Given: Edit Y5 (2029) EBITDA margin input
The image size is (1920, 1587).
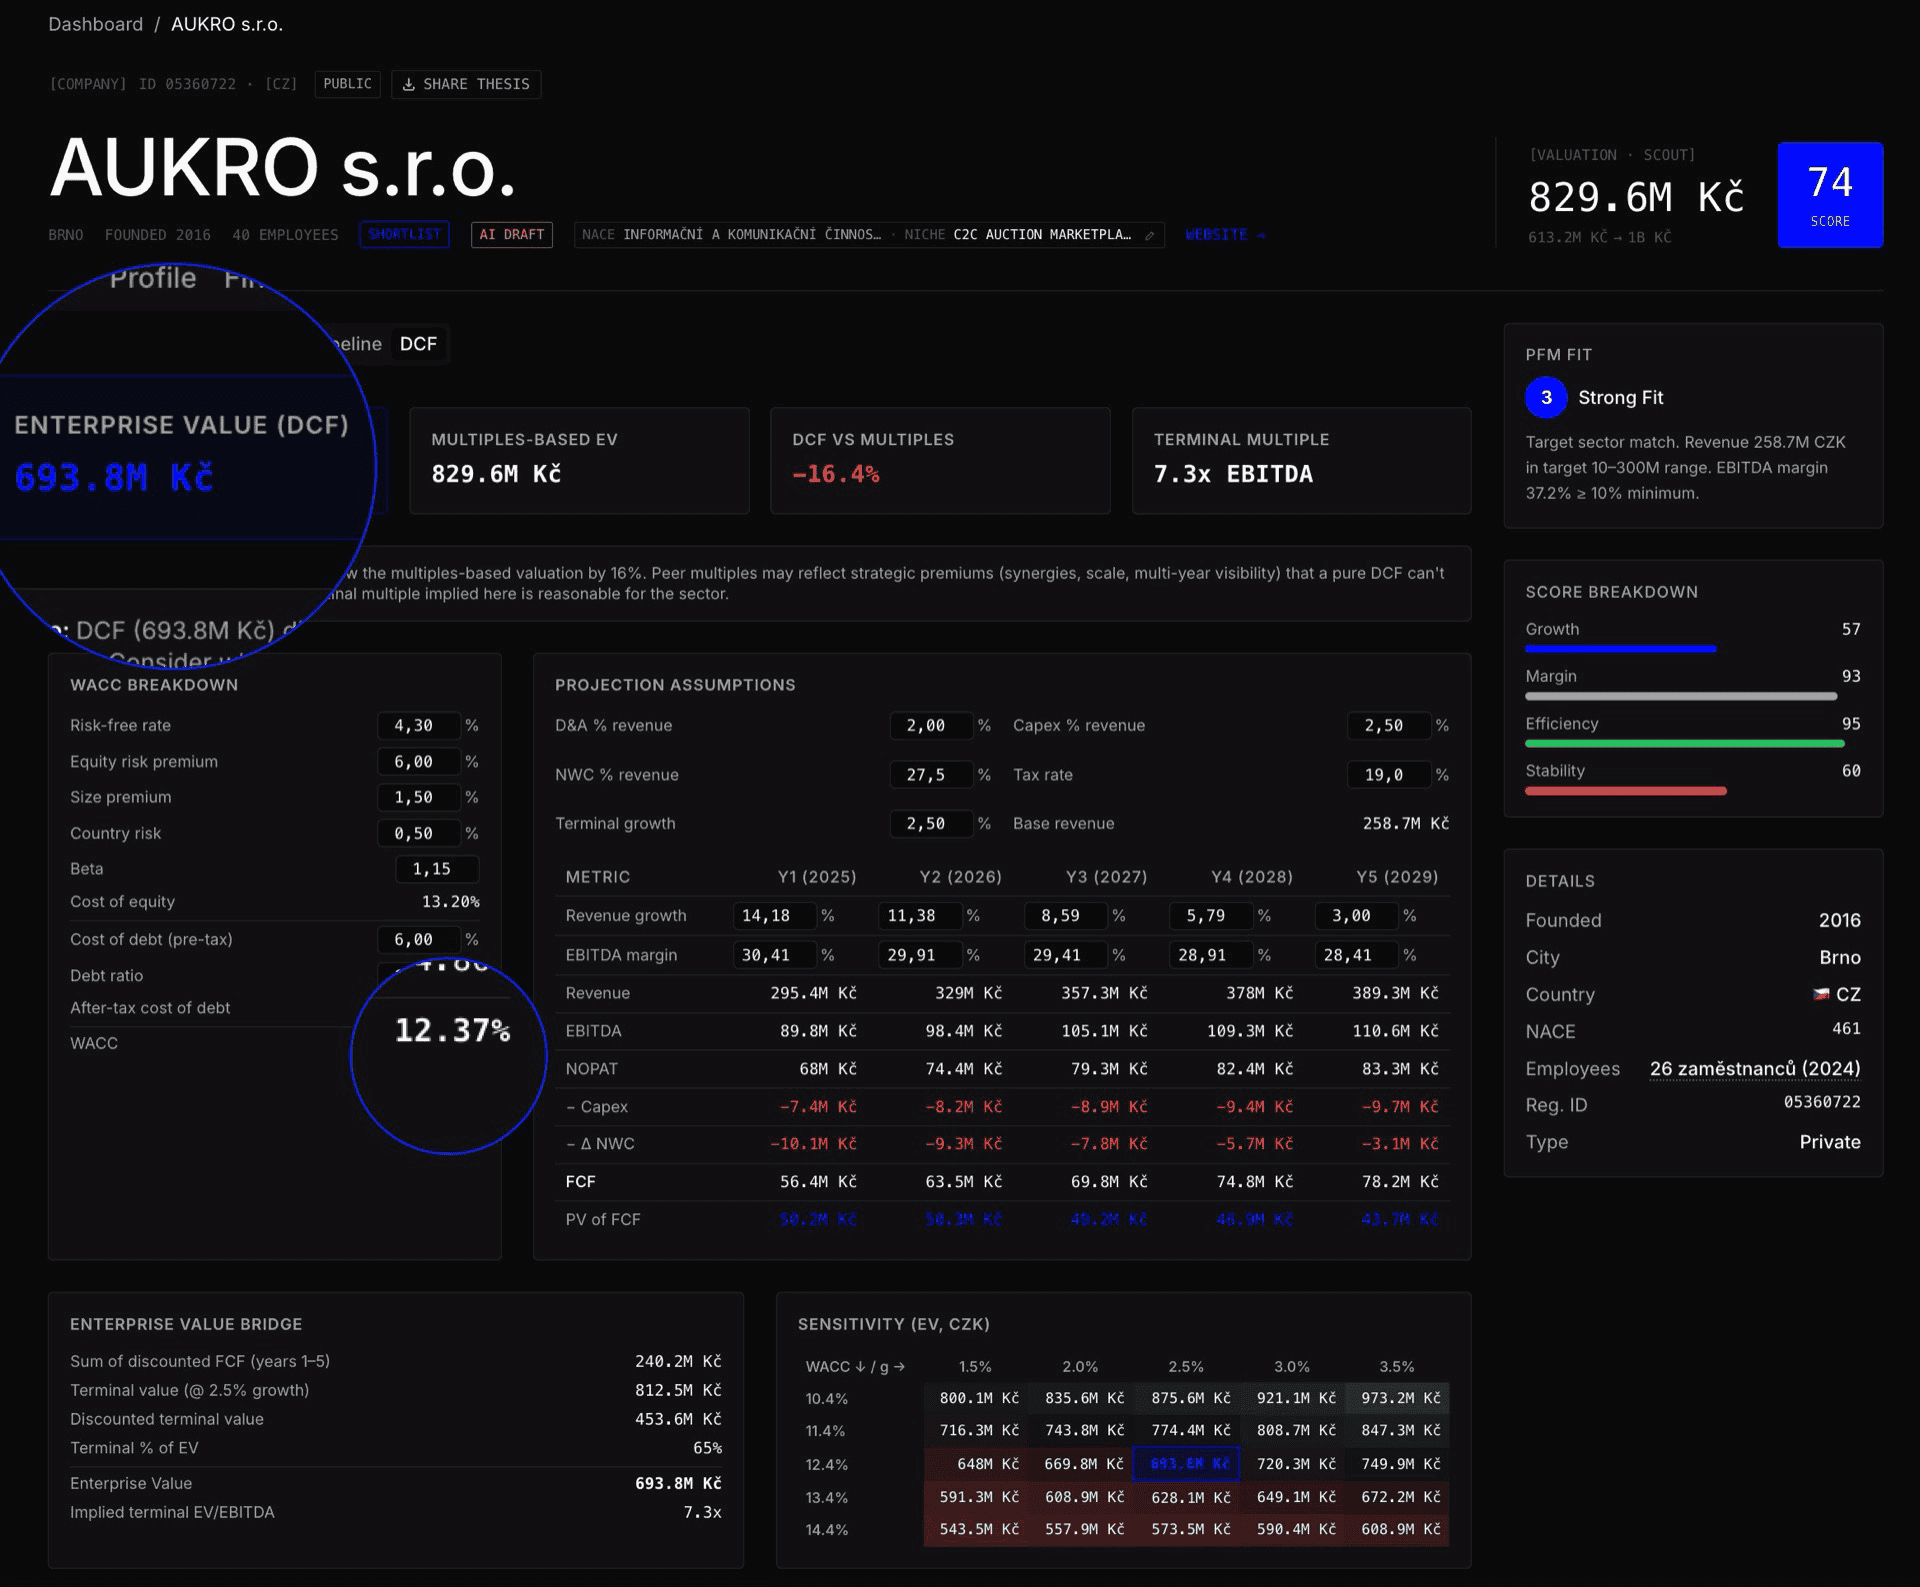Looking at the screenshot, I should (1357, 955).
